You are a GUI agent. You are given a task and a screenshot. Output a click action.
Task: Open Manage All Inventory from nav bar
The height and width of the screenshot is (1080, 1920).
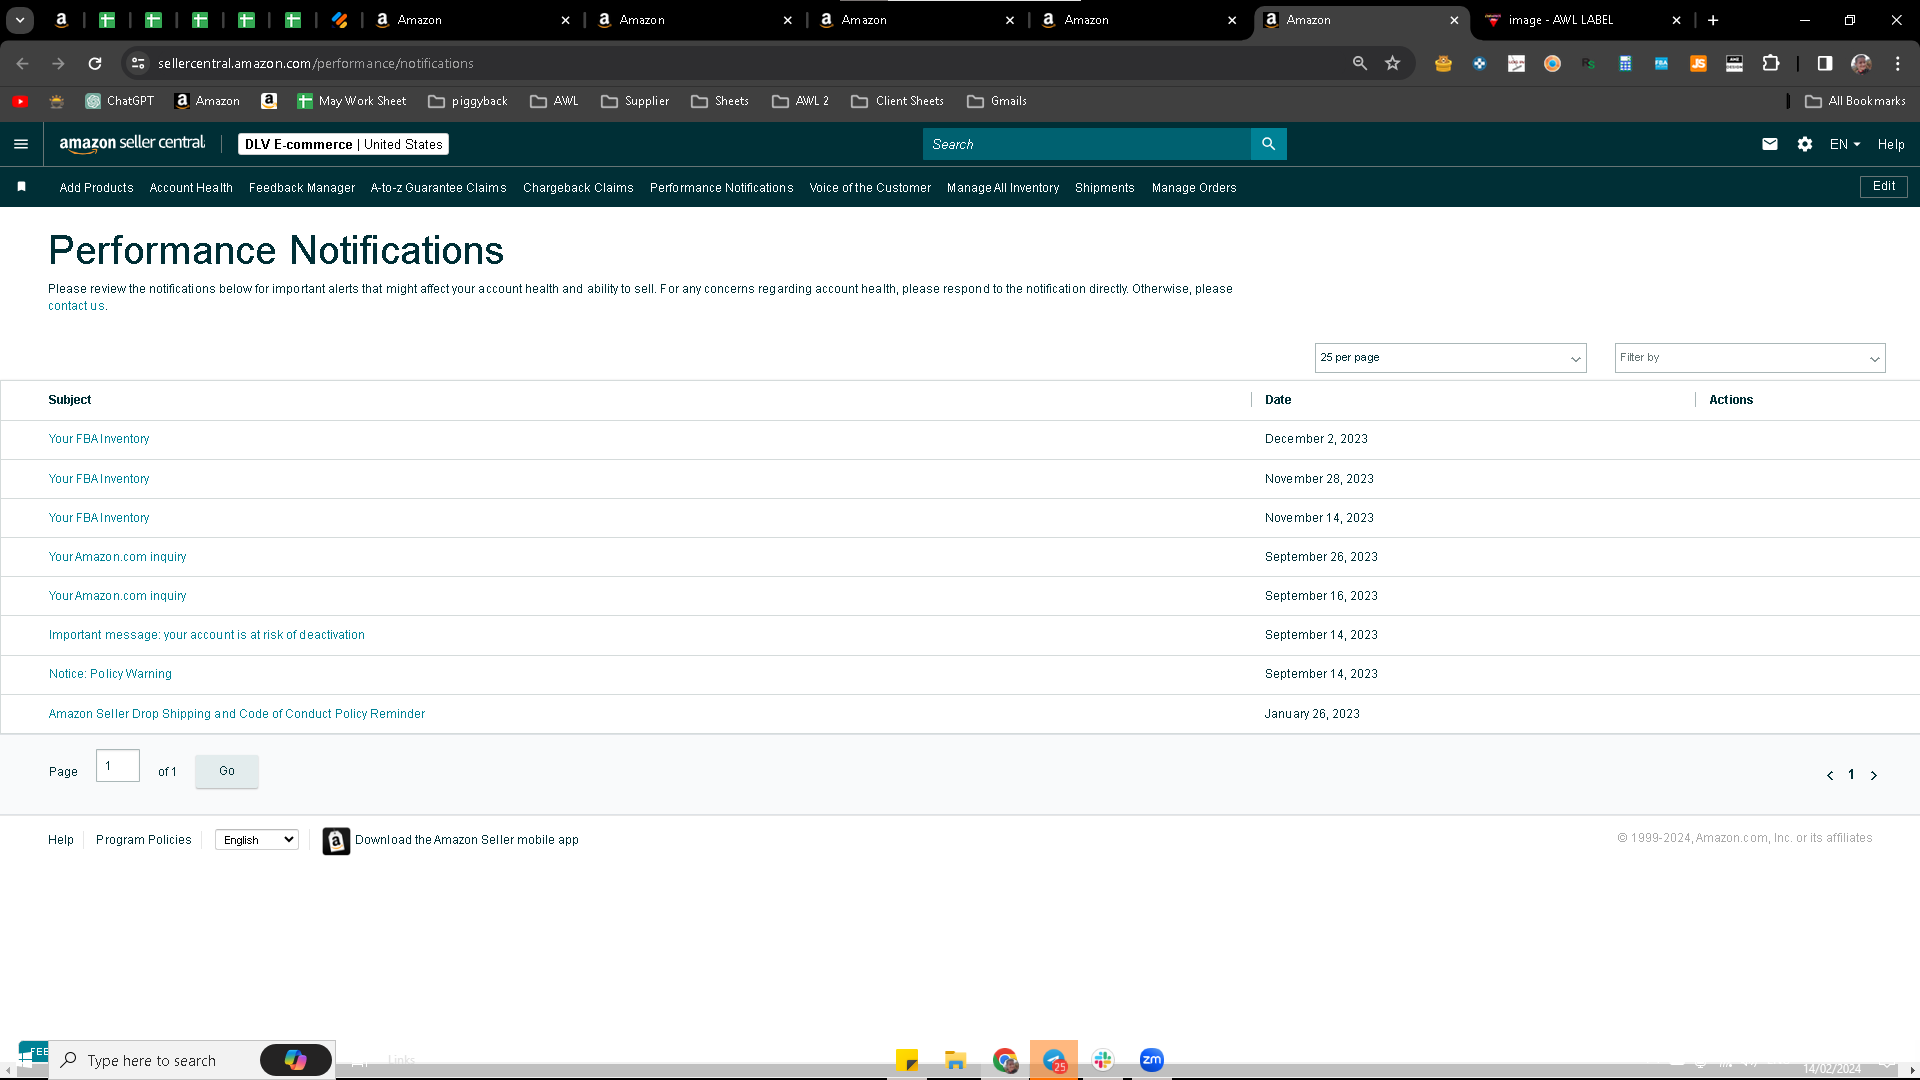pyautogui.click(x=1003, y=188)
